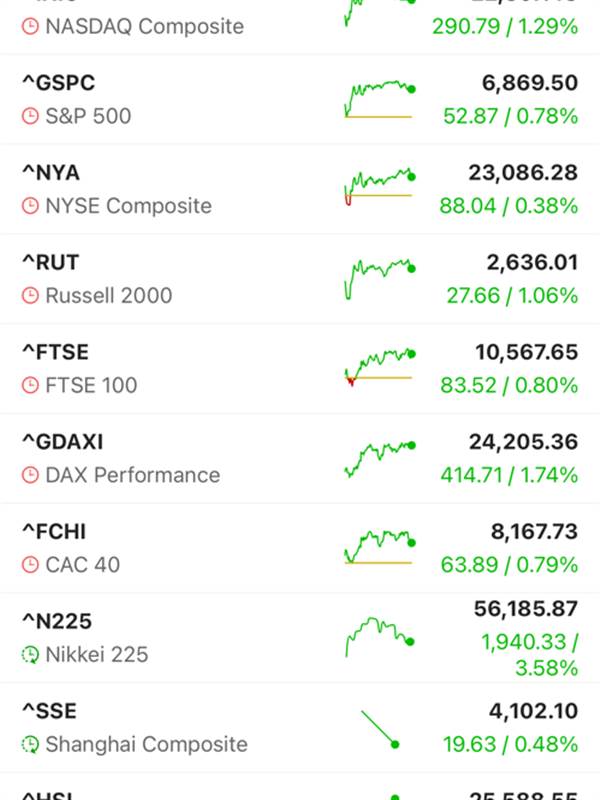600x800 pixels.
Task: Select the ^GDAXI ticker symbol
Action: coord(62,442)
